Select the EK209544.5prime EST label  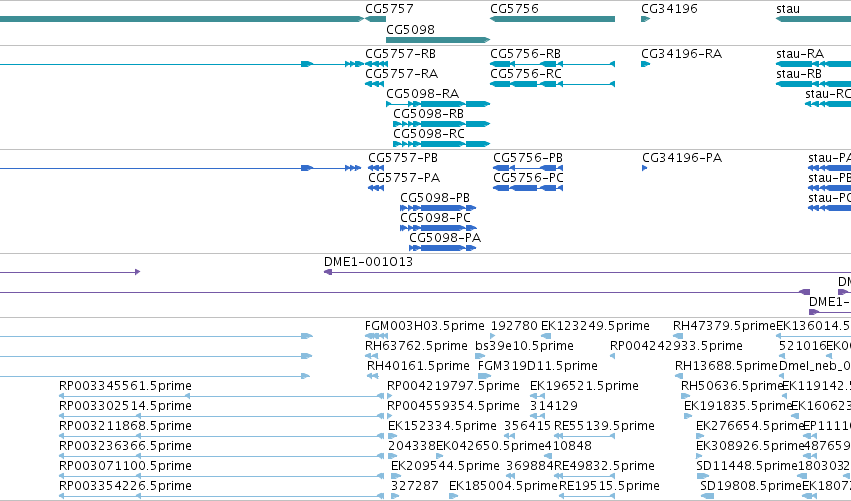tap(446, 467)
